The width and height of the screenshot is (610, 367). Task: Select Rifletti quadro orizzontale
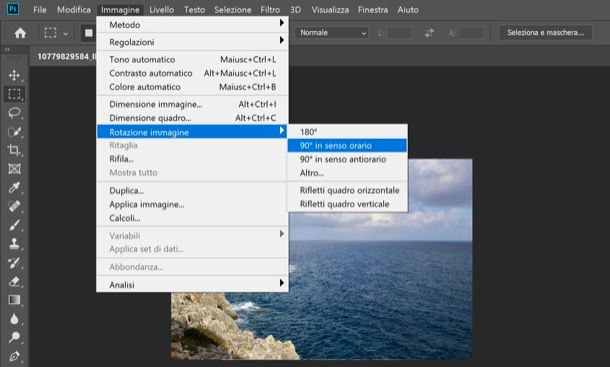(347, 190)
